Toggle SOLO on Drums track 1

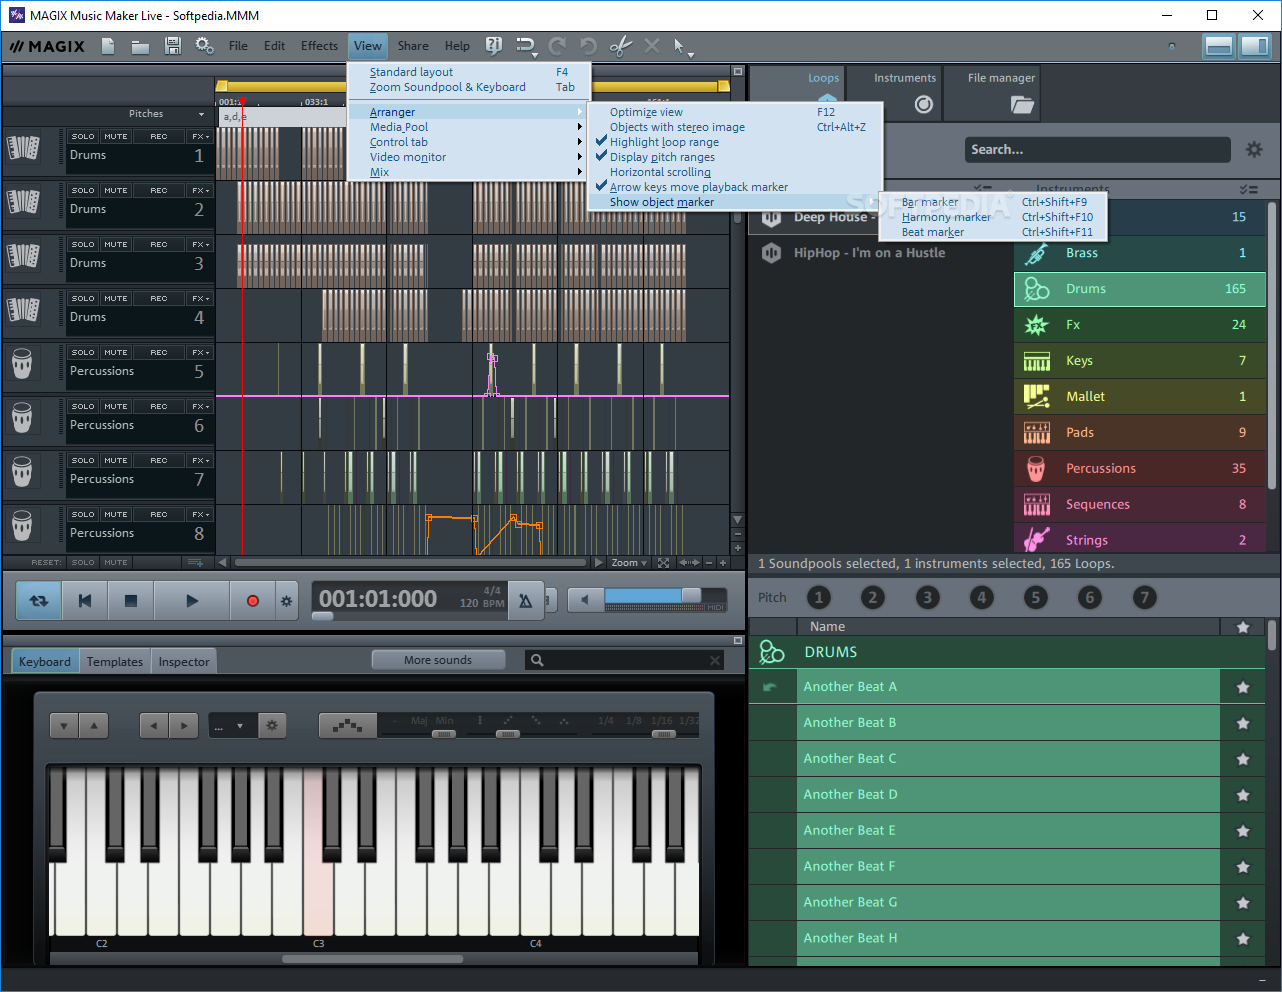point(83,137)
